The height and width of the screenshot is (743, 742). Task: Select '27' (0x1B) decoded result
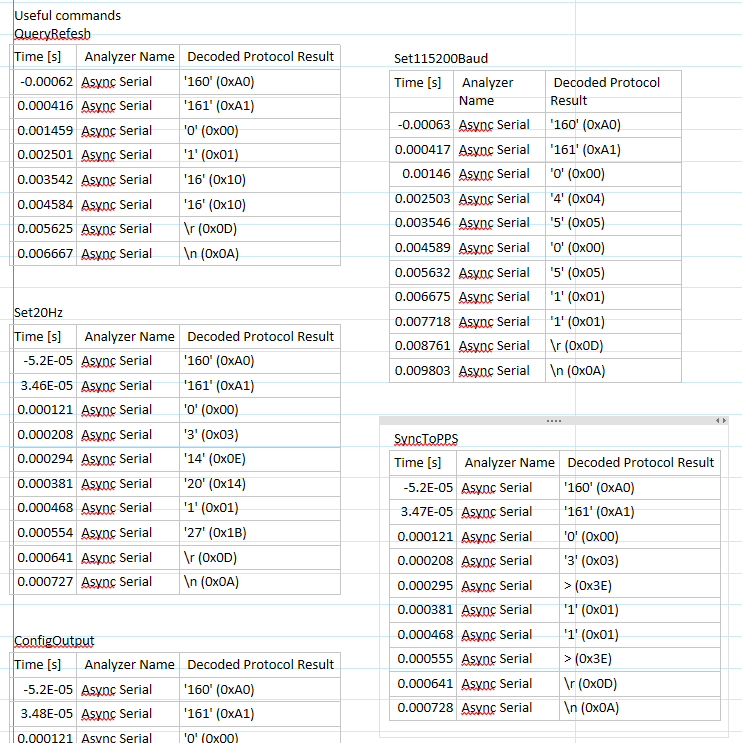point(215,533)
